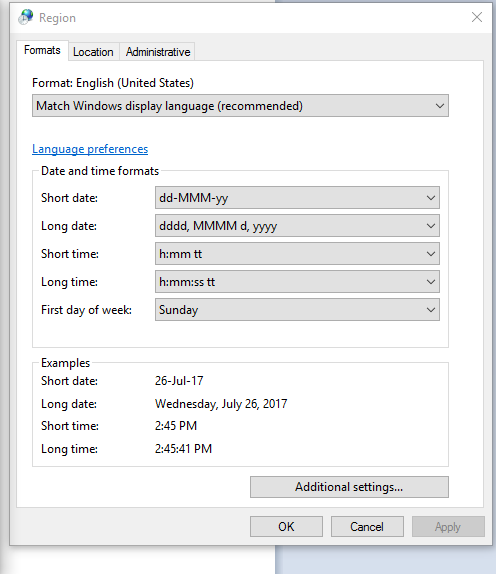Viewport: 496px width, 574px height.
Task: Switch to the Administrative tab
Action: click(158, 52)
